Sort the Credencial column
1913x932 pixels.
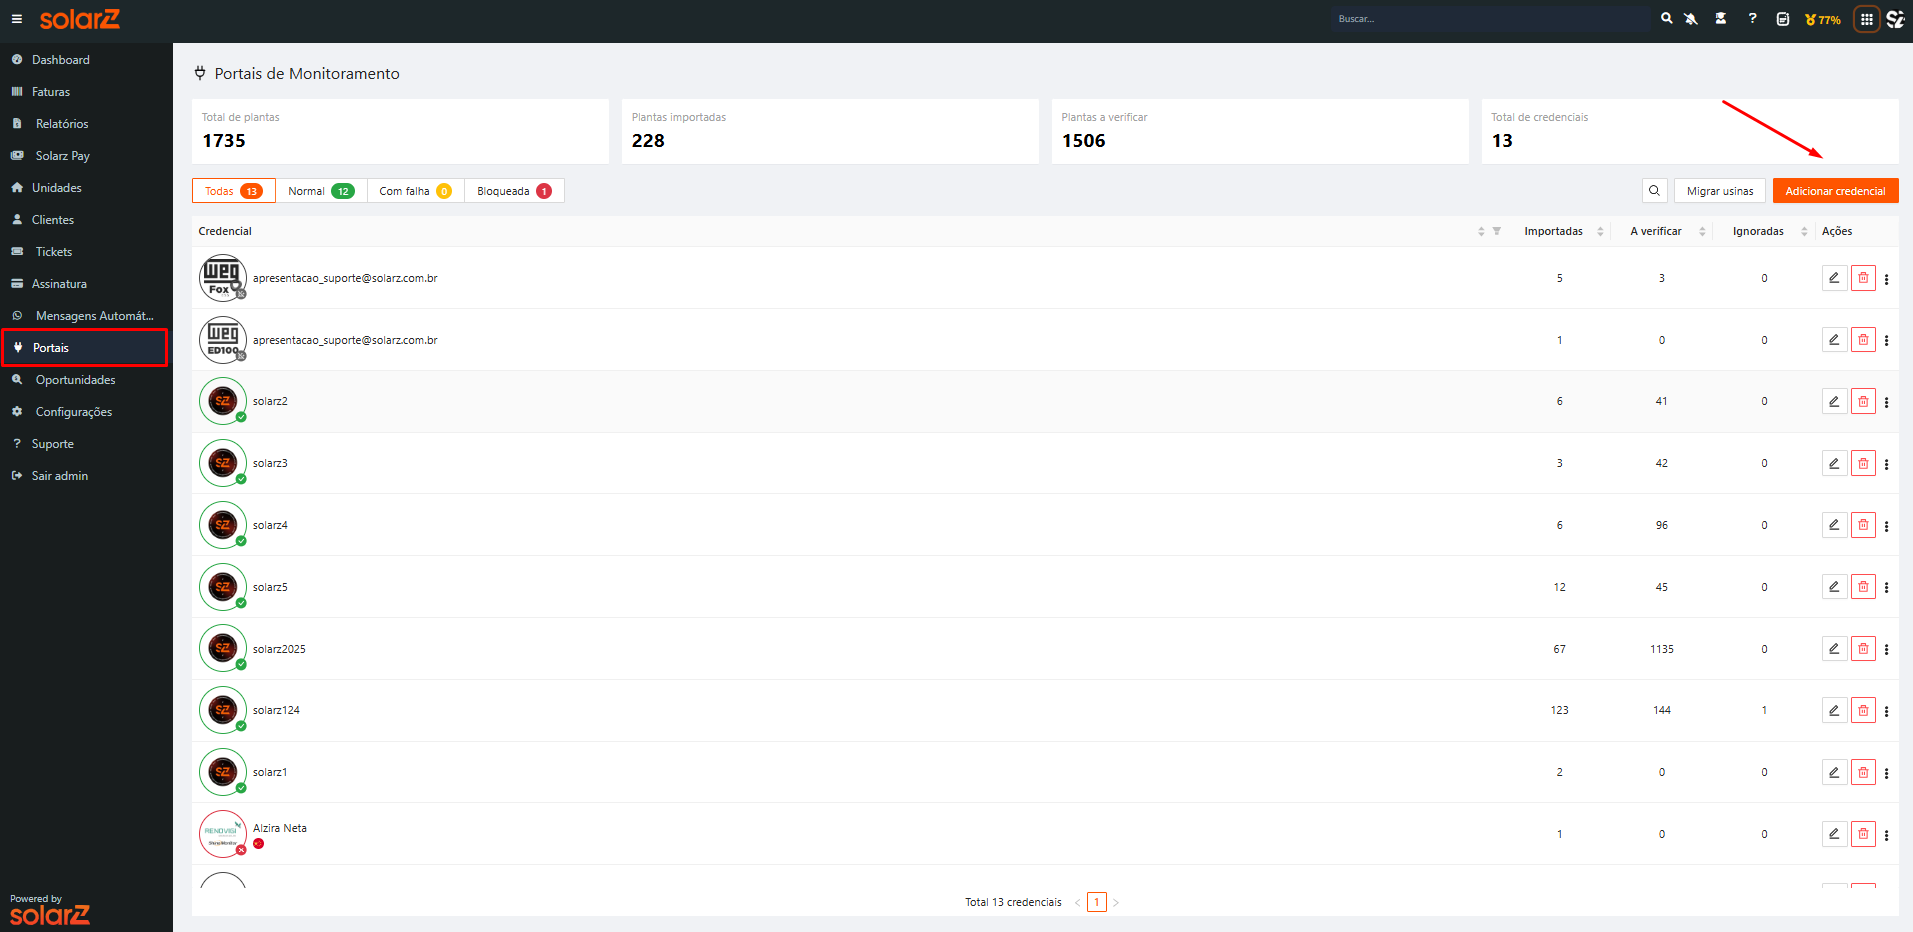(1481, 231)
